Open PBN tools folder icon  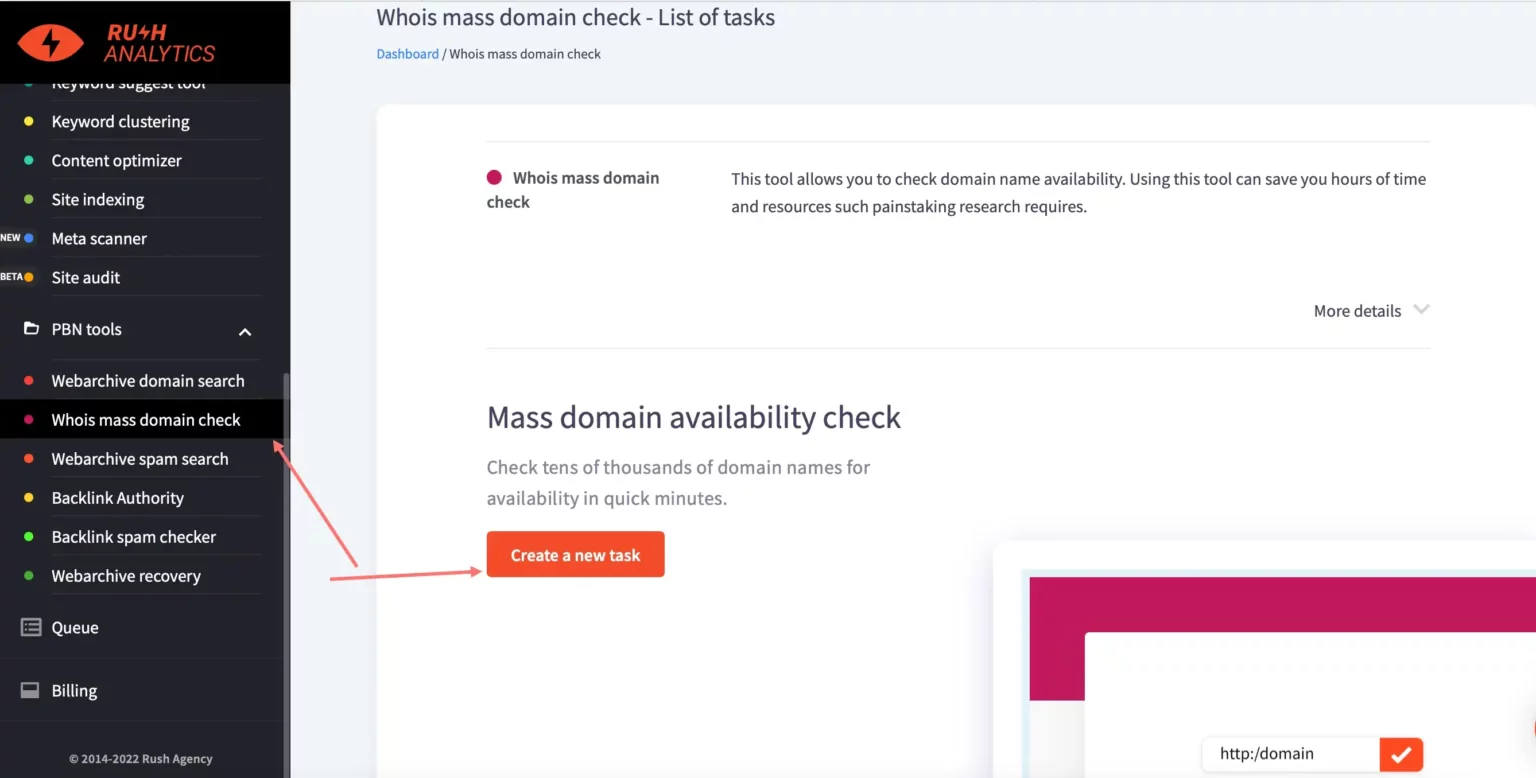tap(31, 328)
